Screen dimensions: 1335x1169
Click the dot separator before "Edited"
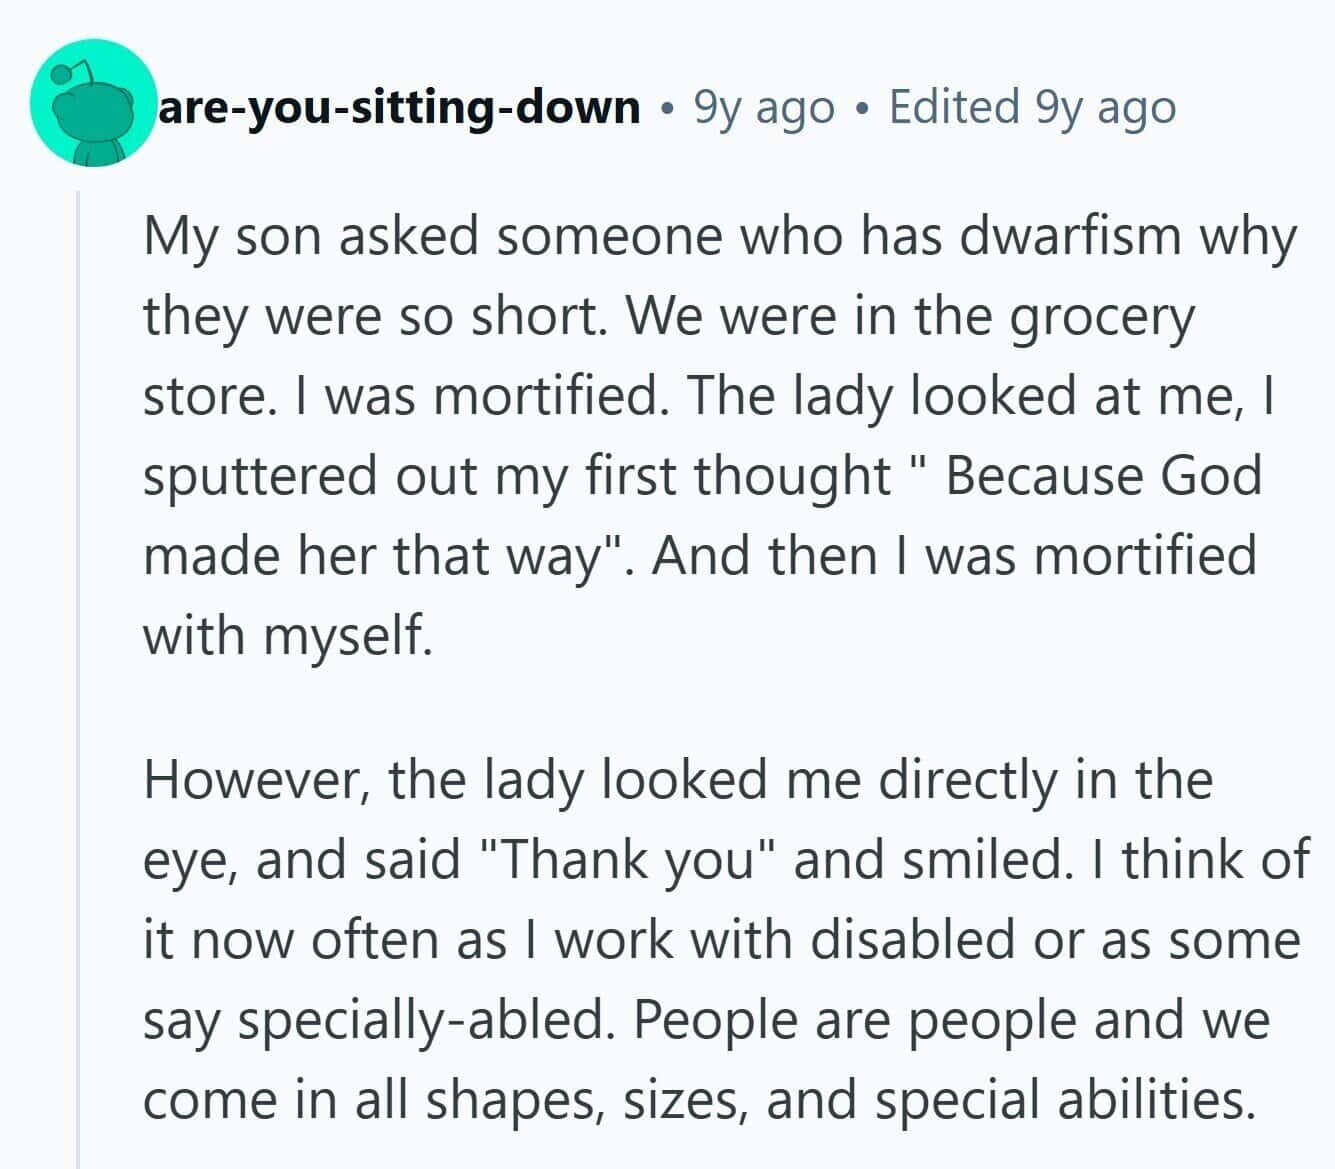pyautogui.click(x=862, y=108)
